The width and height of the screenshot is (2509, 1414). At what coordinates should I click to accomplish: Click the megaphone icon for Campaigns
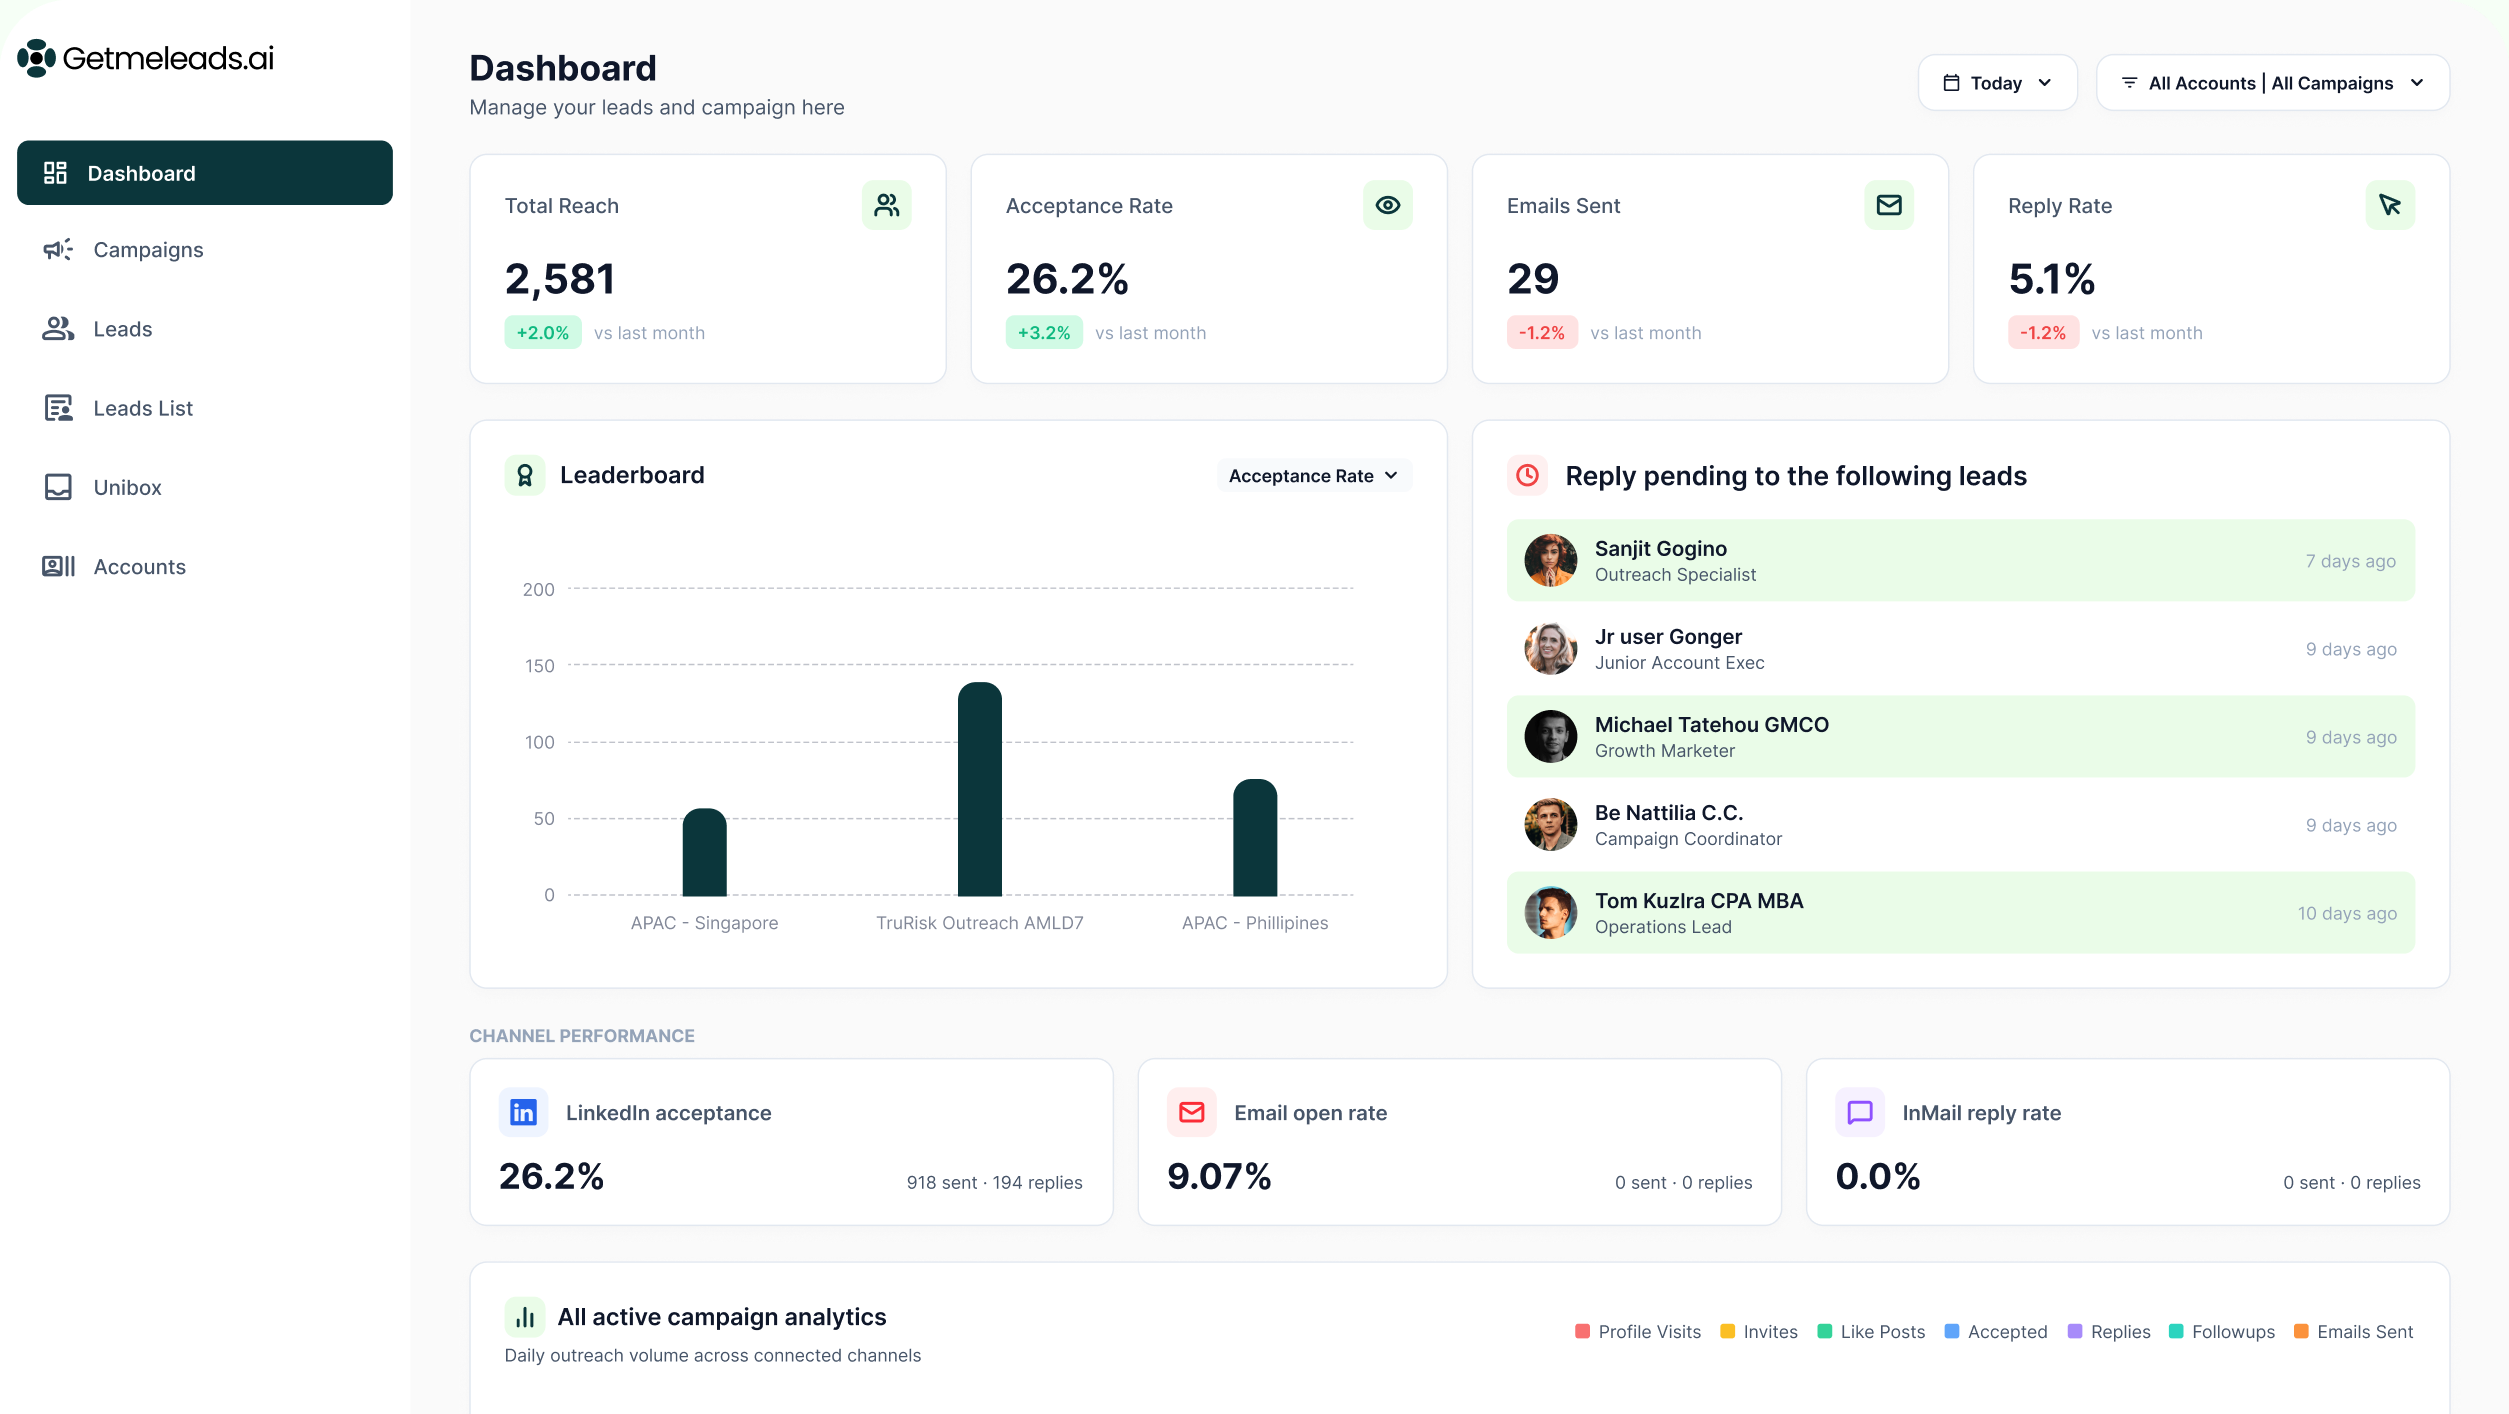58,249
